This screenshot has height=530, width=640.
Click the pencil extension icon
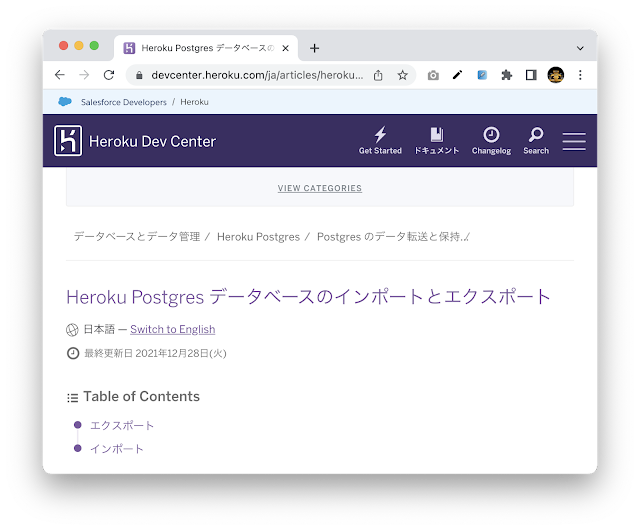pyautogui.click(x=458, y=75)
